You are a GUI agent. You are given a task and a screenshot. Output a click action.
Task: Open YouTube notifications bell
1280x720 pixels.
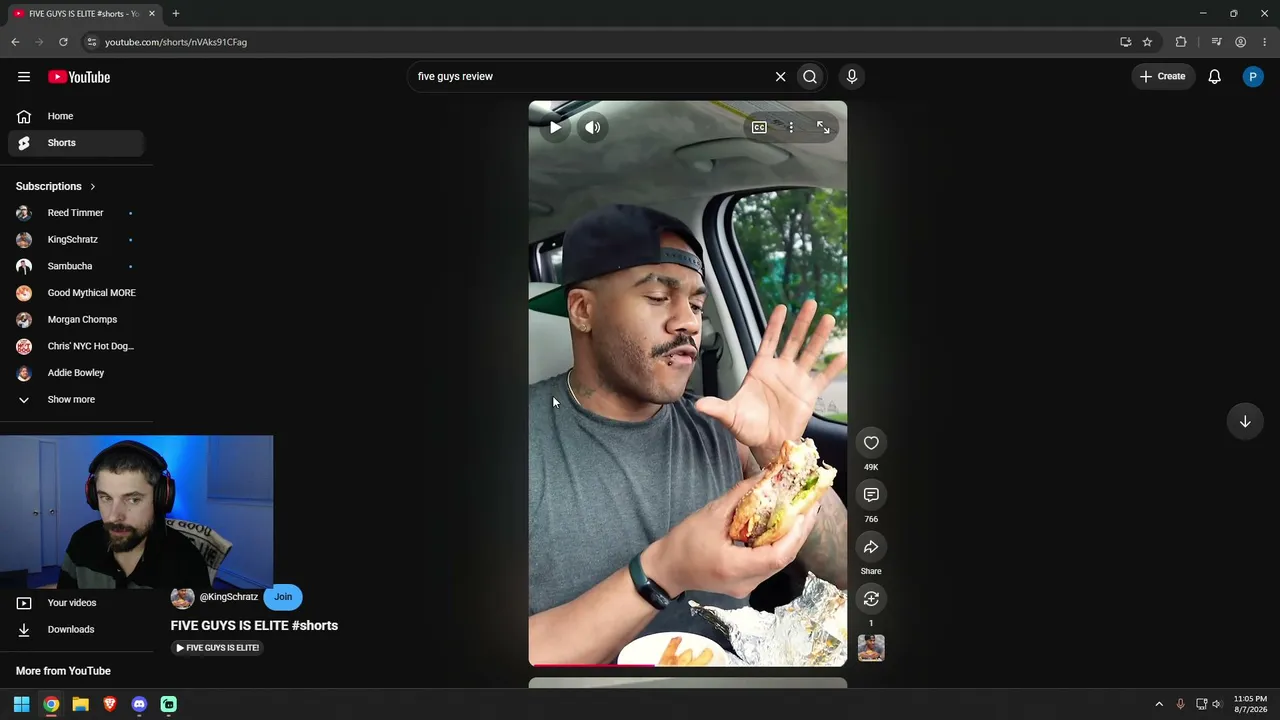pyautogui.click(x=1214, y=77)
